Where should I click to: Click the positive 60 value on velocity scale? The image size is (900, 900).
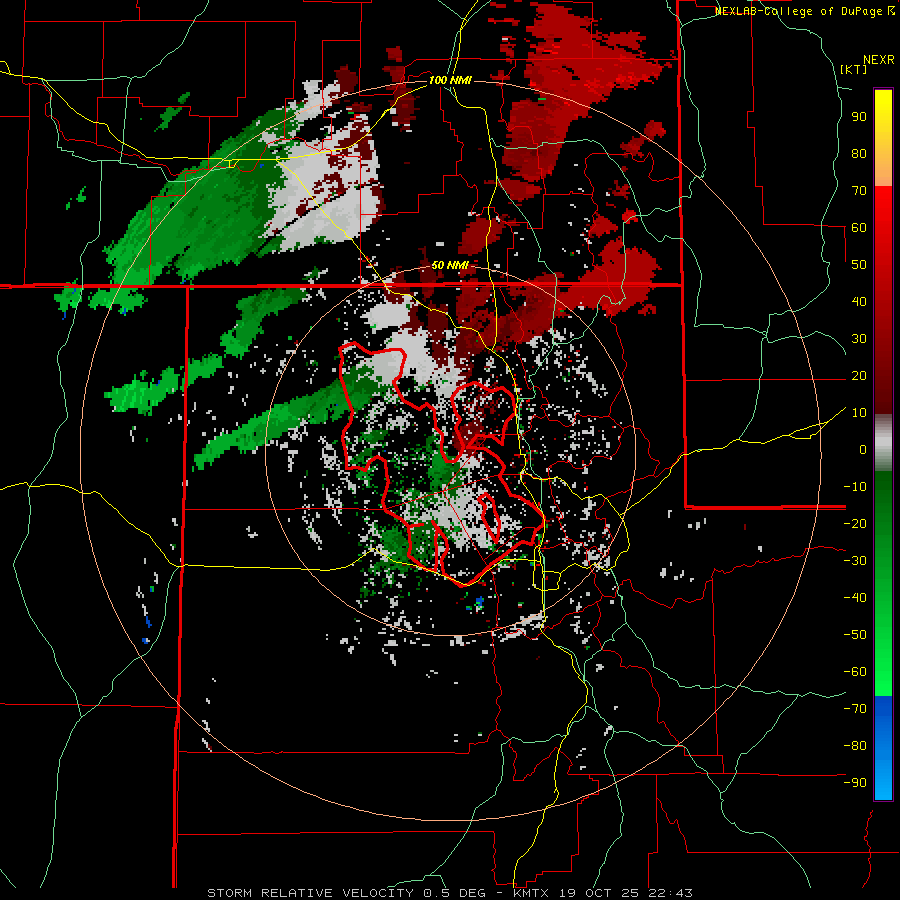pyautogui.click(x=859, y=227)
